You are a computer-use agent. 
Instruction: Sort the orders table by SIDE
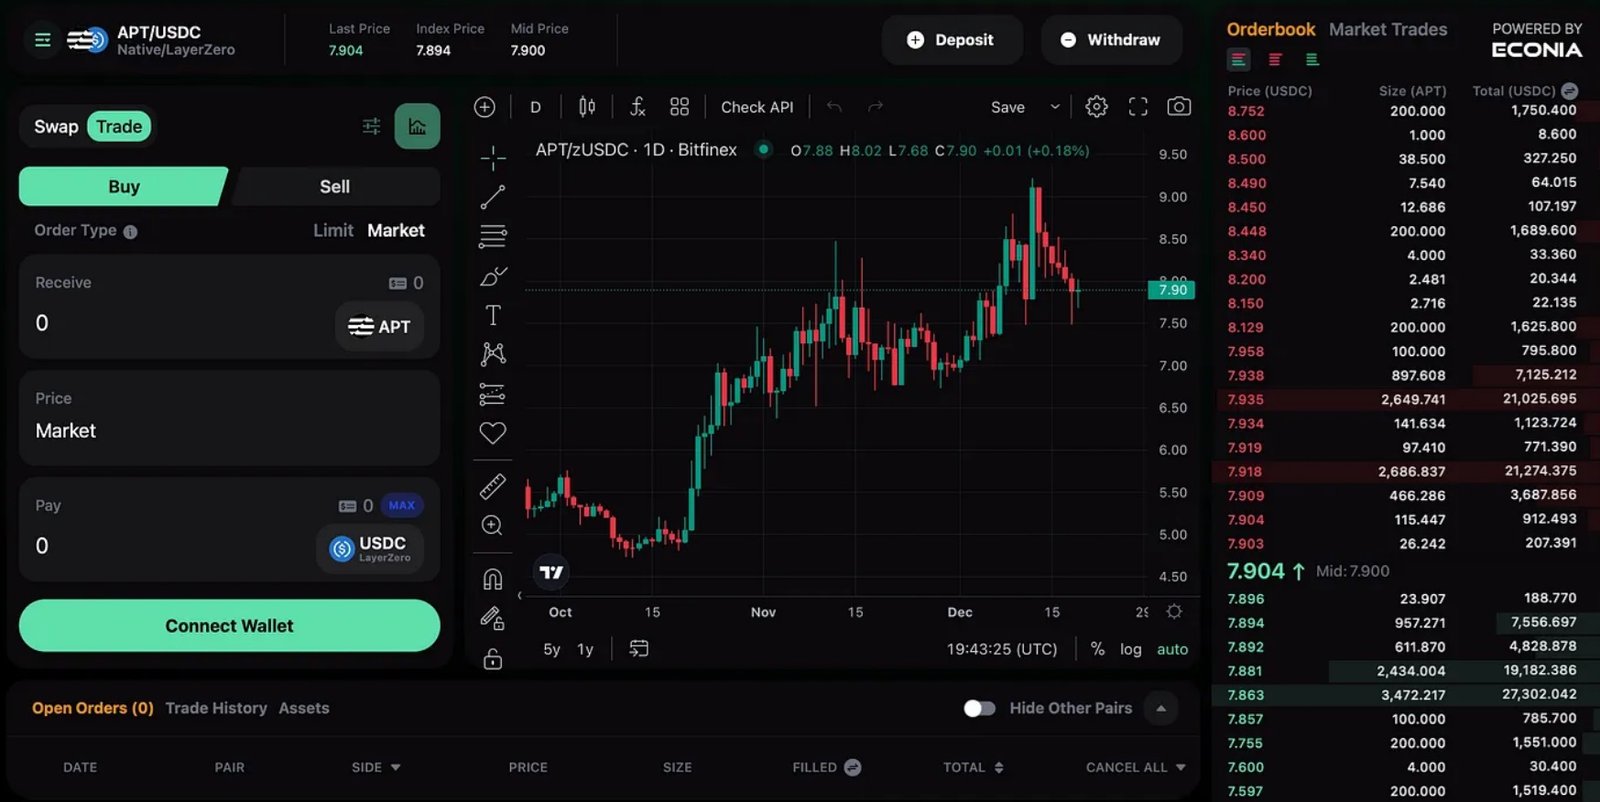tap(376, 767)
